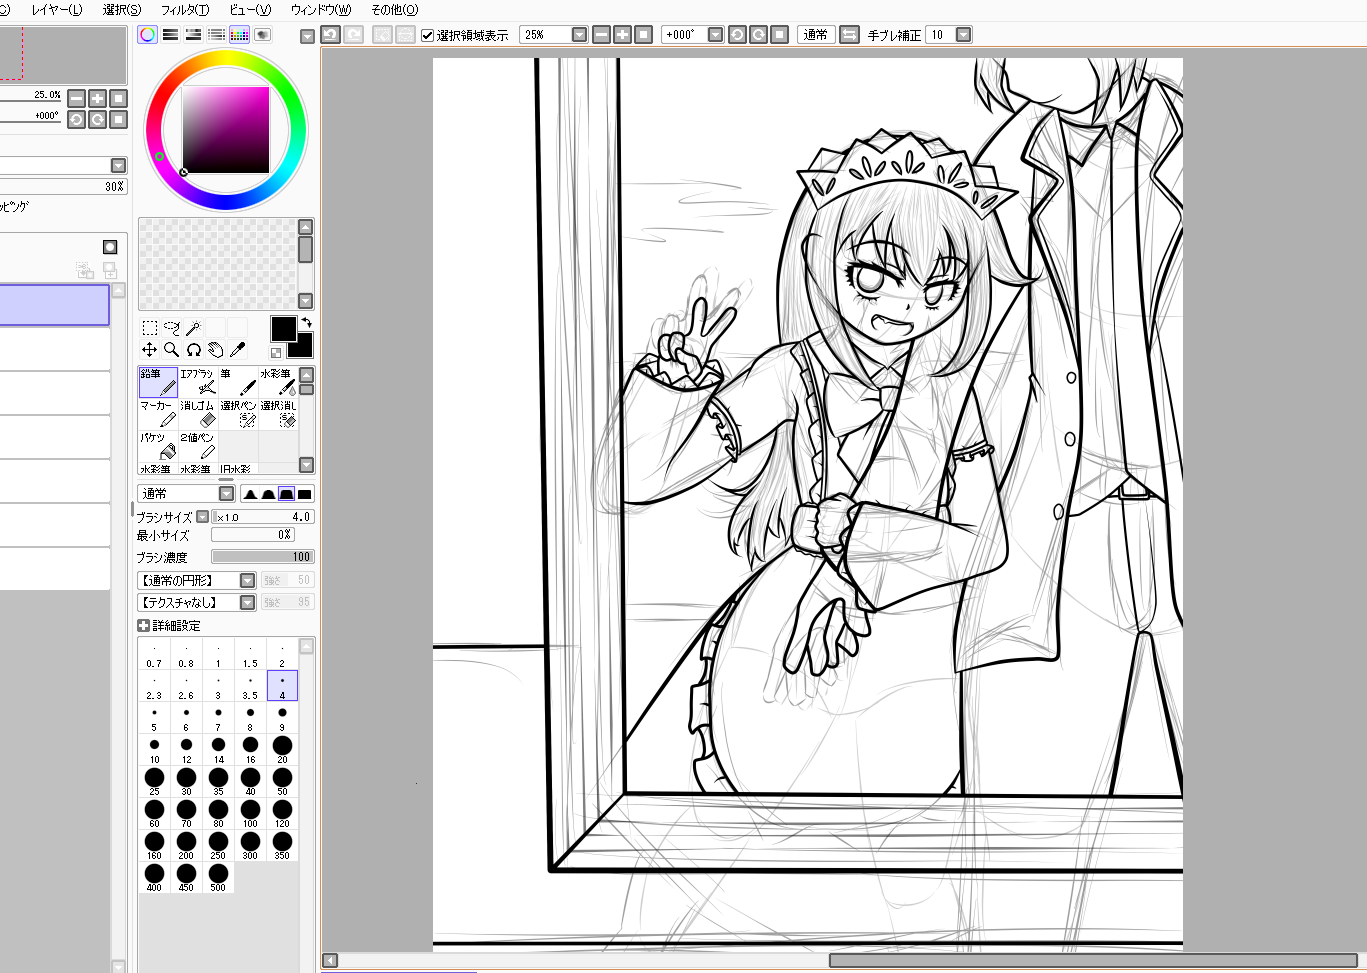1367x973 pixels.
Task: Select the 2値ペン binary pen tool
Action: [198, 446]
